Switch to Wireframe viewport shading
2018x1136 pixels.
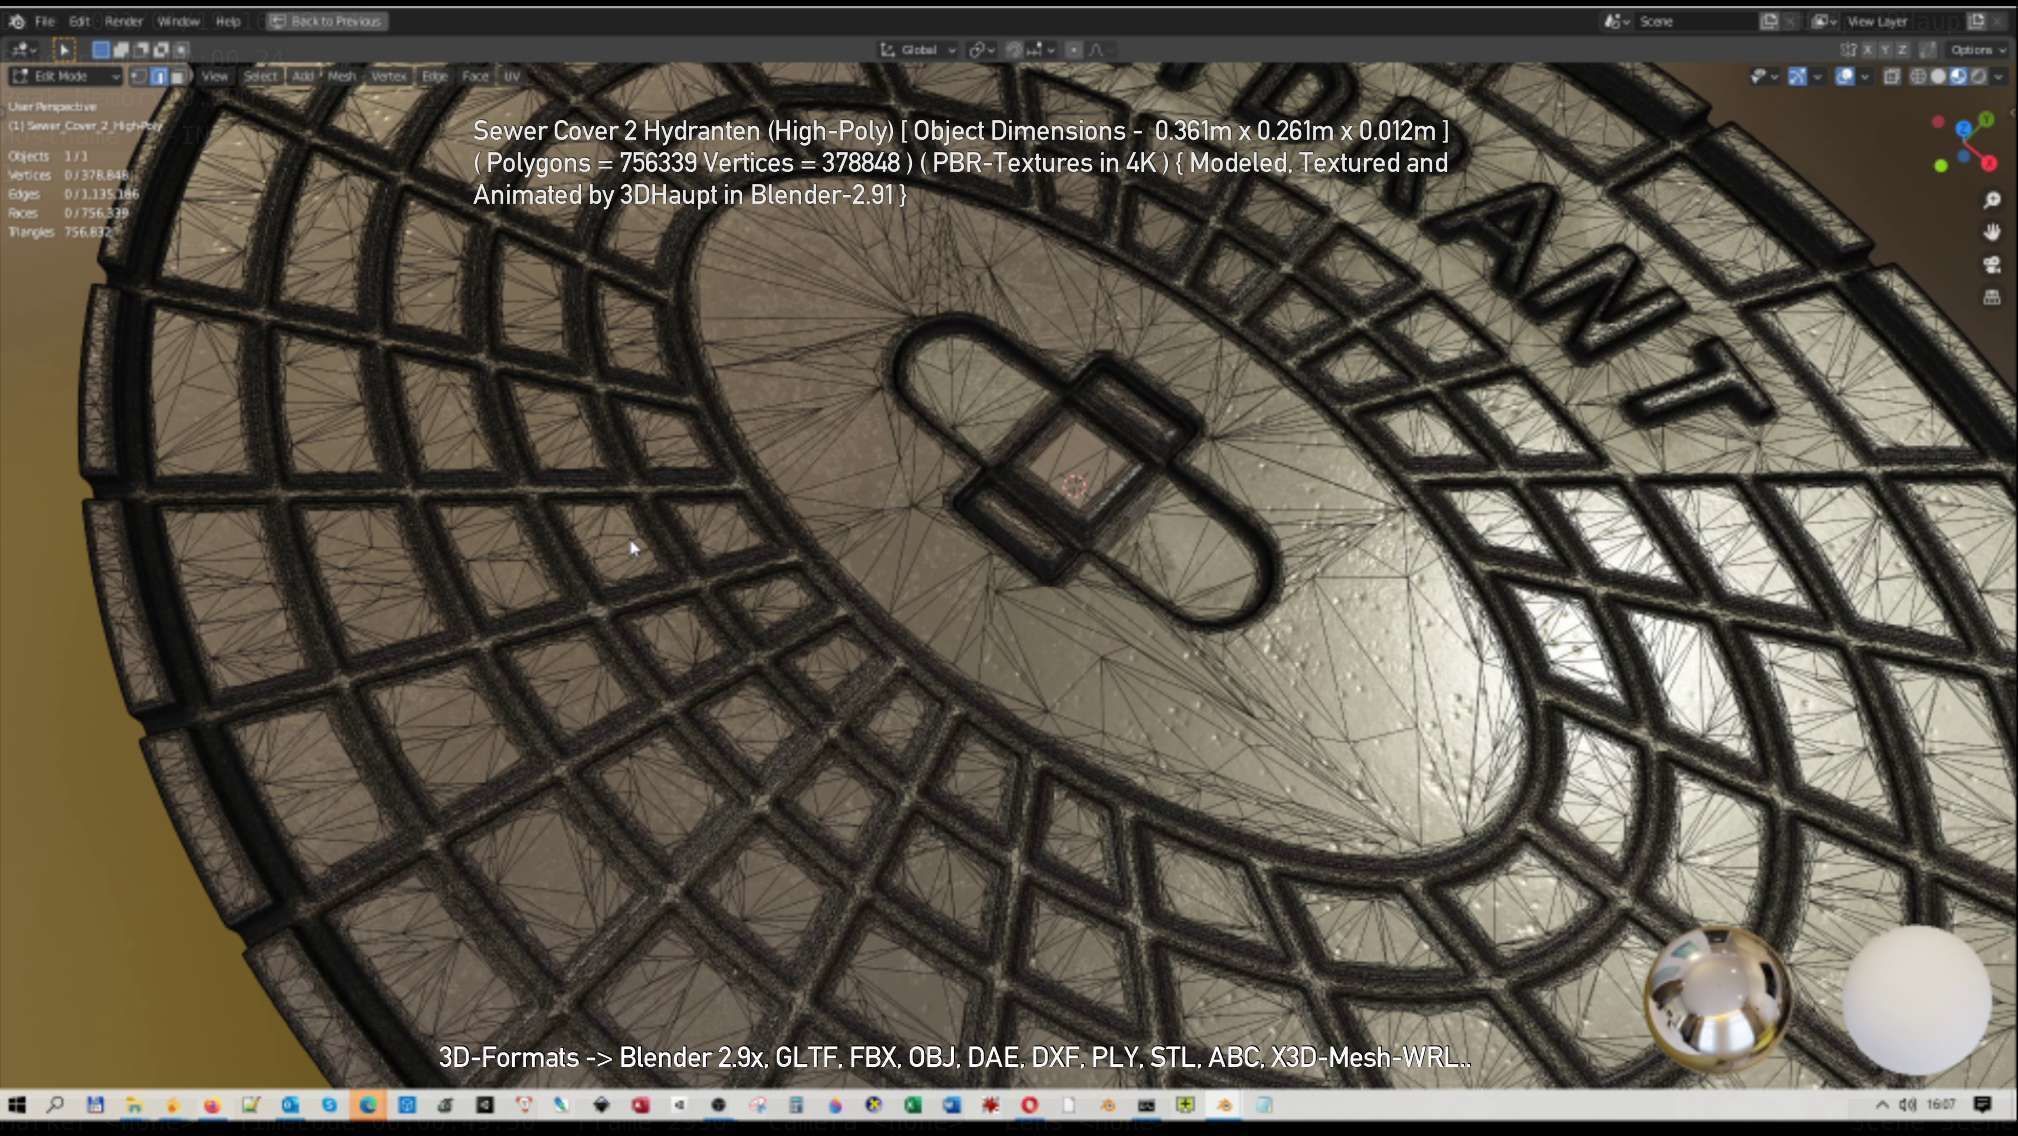(x=1918, y=76)
